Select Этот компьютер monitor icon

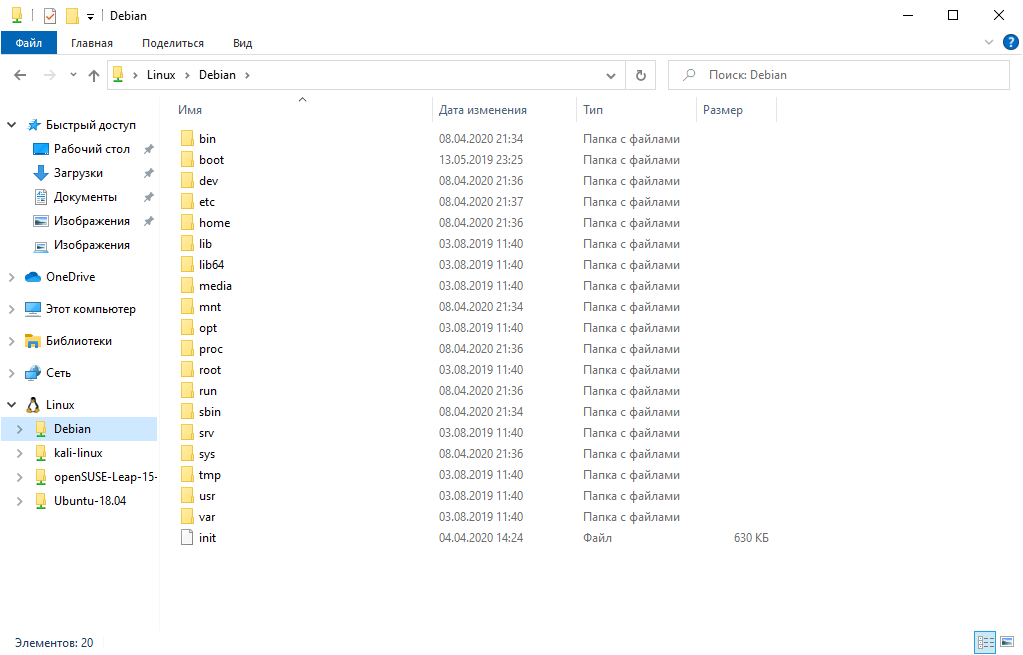33,309
